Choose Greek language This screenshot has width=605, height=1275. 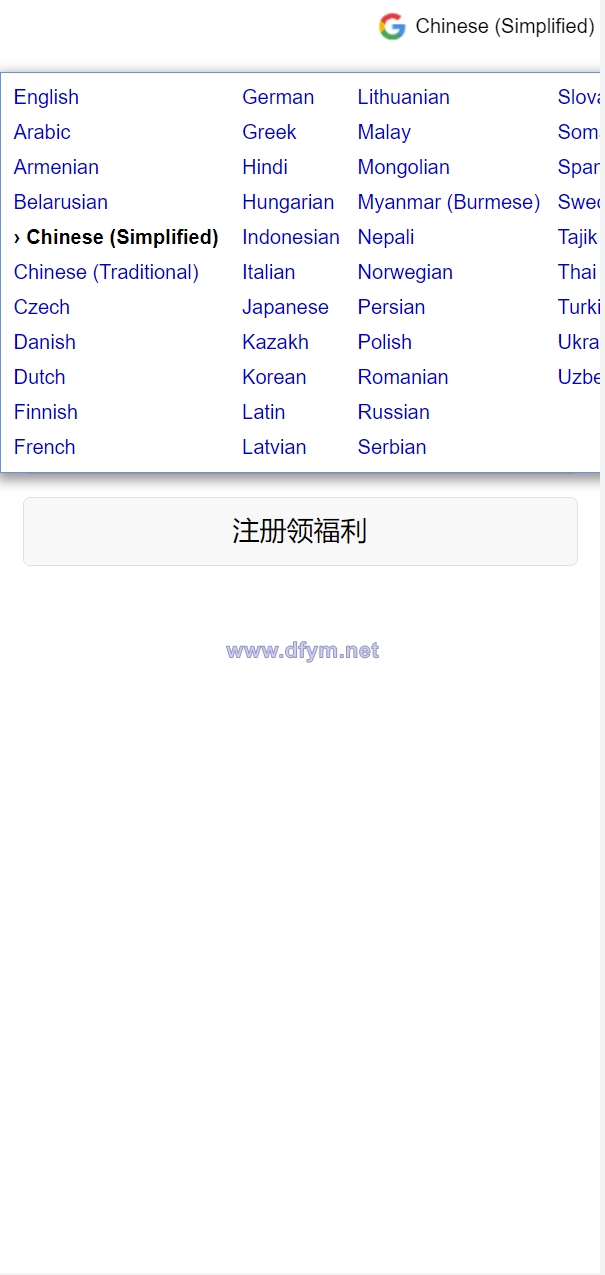point(269,132)
